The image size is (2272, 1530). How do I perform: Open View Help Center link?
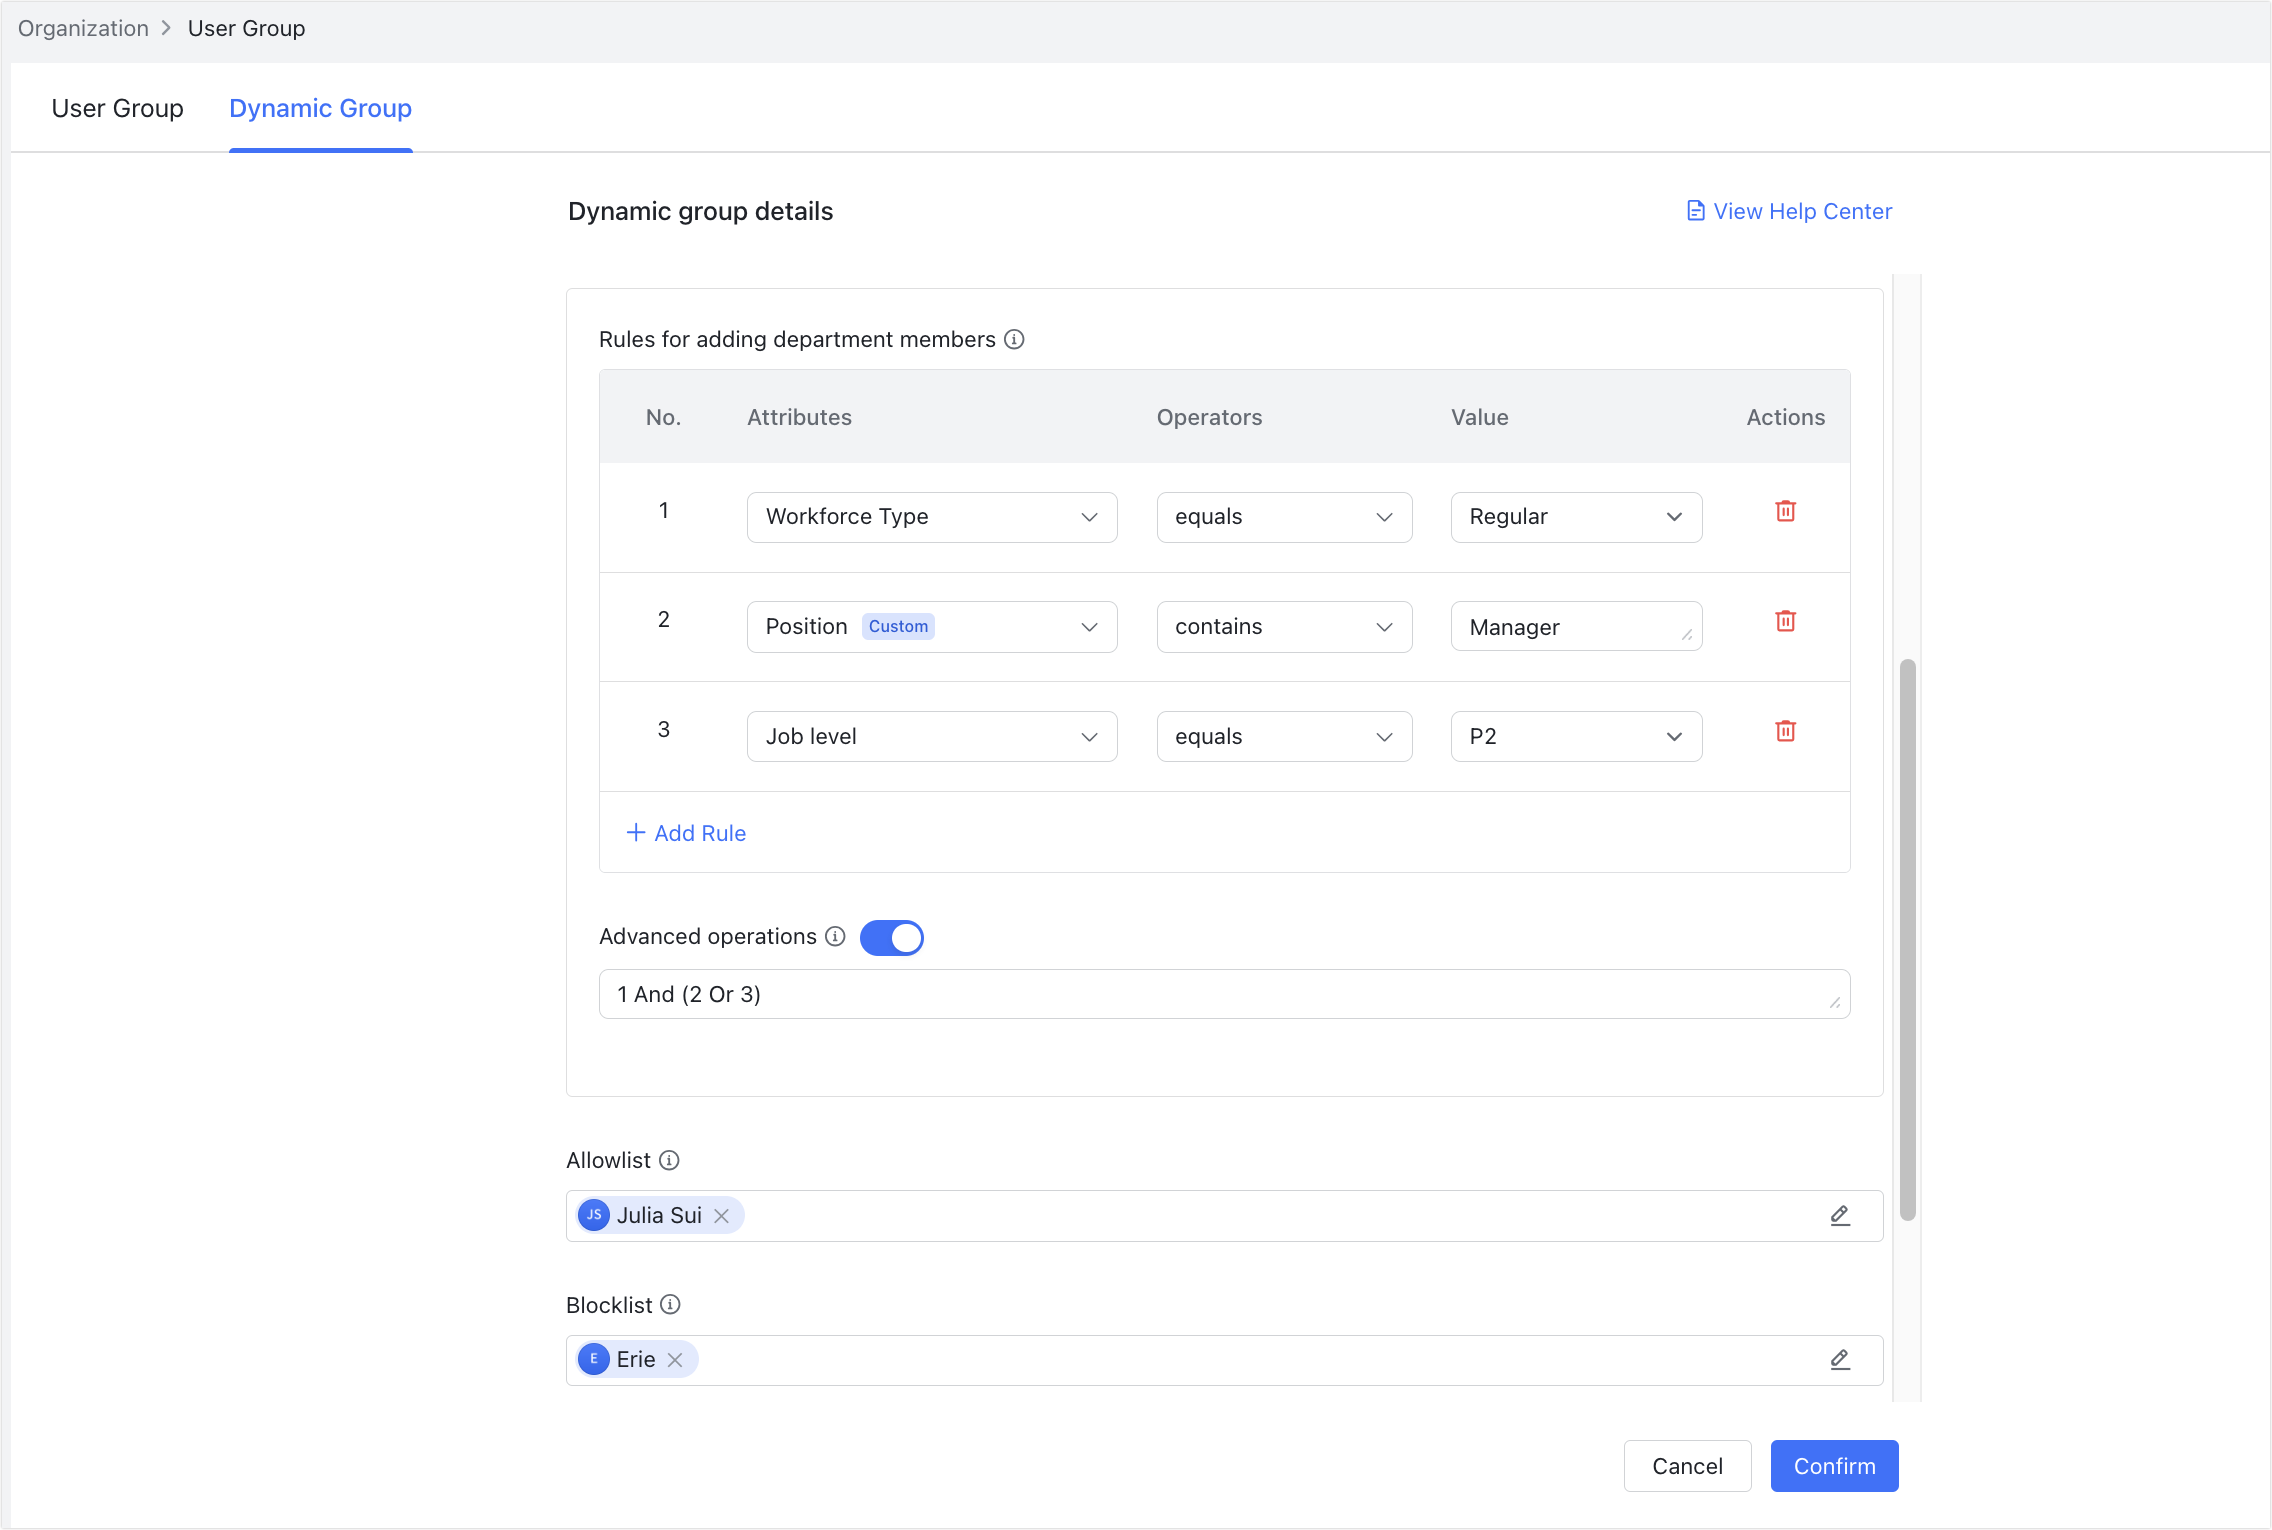click(x=1790, y=211)
